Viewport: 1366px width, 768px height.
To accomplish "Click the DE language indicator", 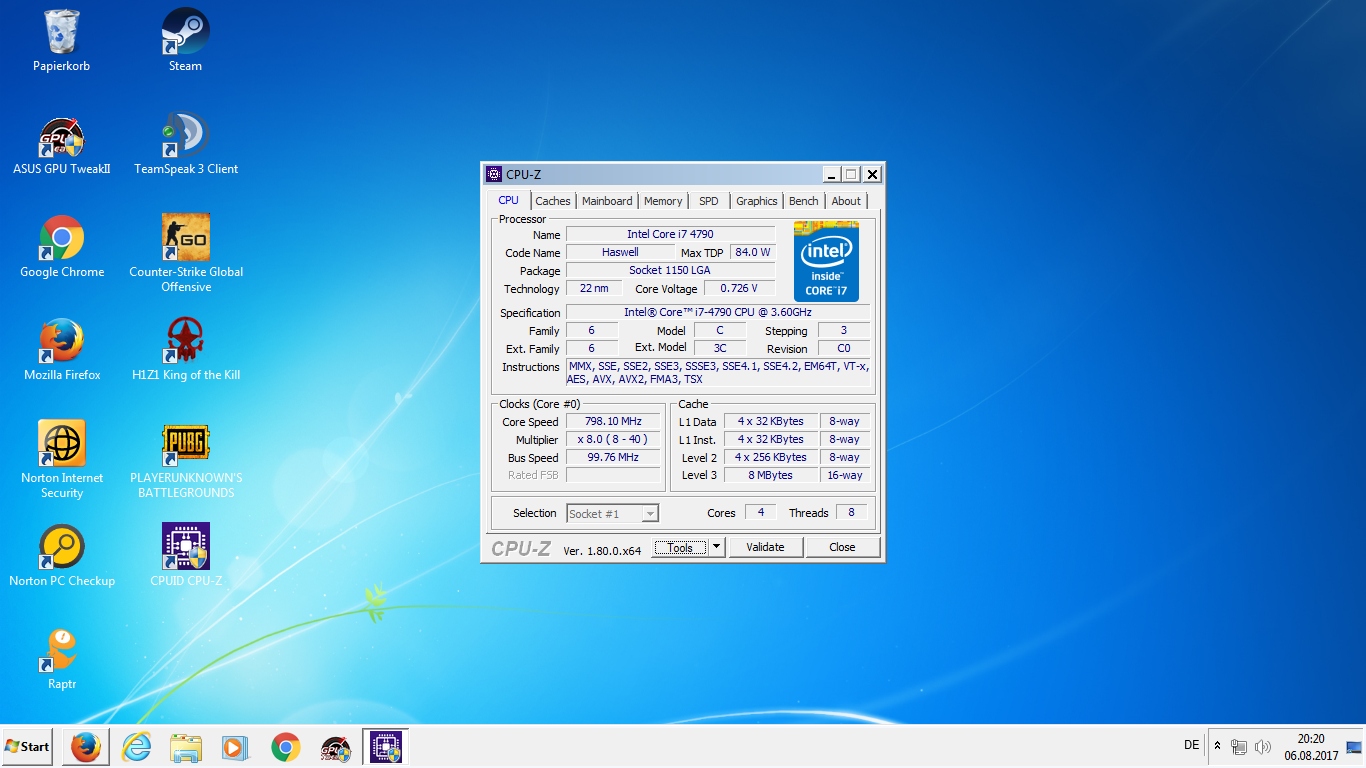I will [x=1191, y=745].
